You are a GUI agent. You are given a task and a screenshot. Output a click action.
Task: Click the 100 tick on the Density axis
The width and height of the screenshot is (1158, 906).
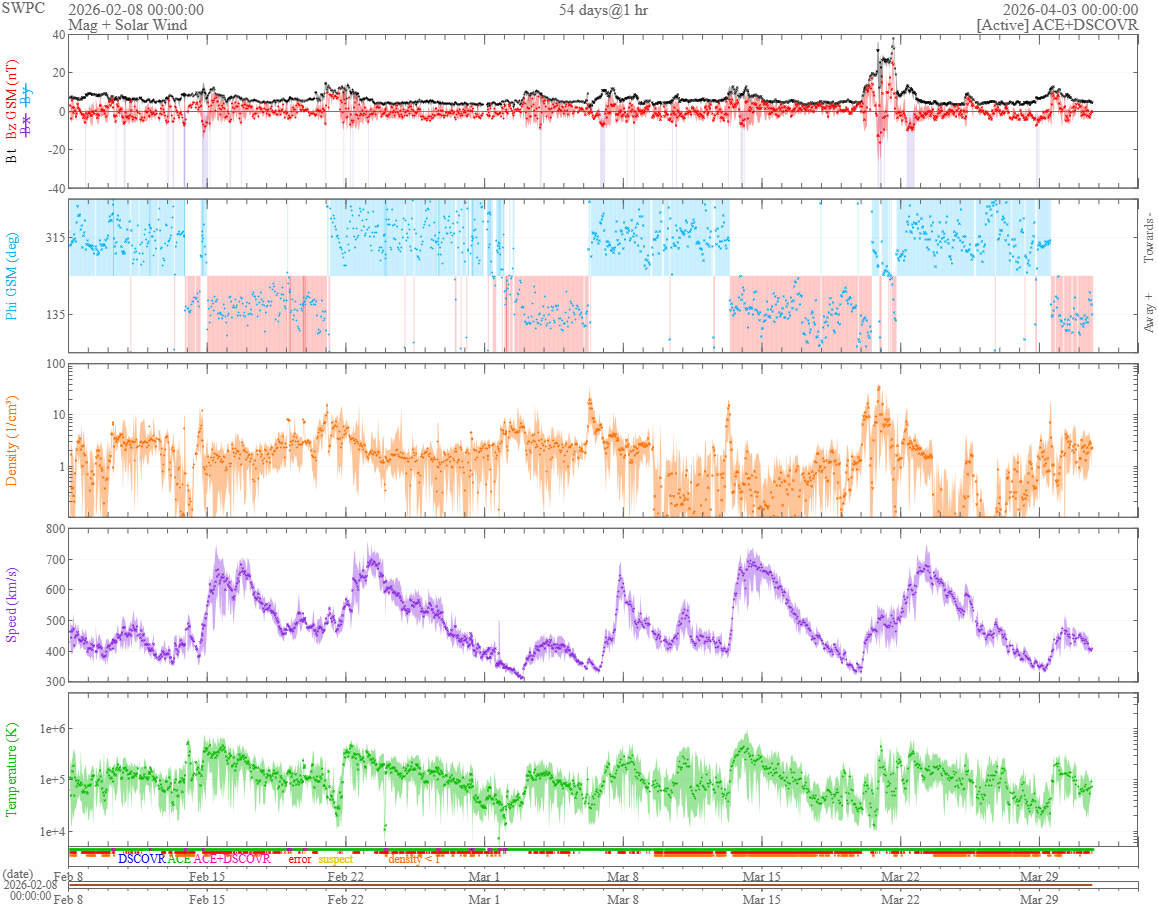click(55, 363)
